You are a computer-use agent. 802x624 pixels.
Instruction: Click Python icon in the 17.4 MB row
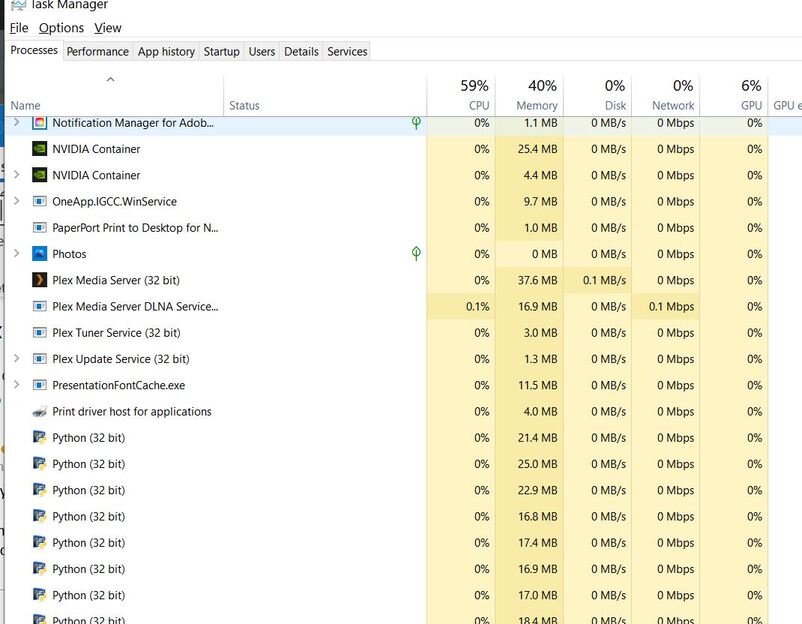[39, 543]
